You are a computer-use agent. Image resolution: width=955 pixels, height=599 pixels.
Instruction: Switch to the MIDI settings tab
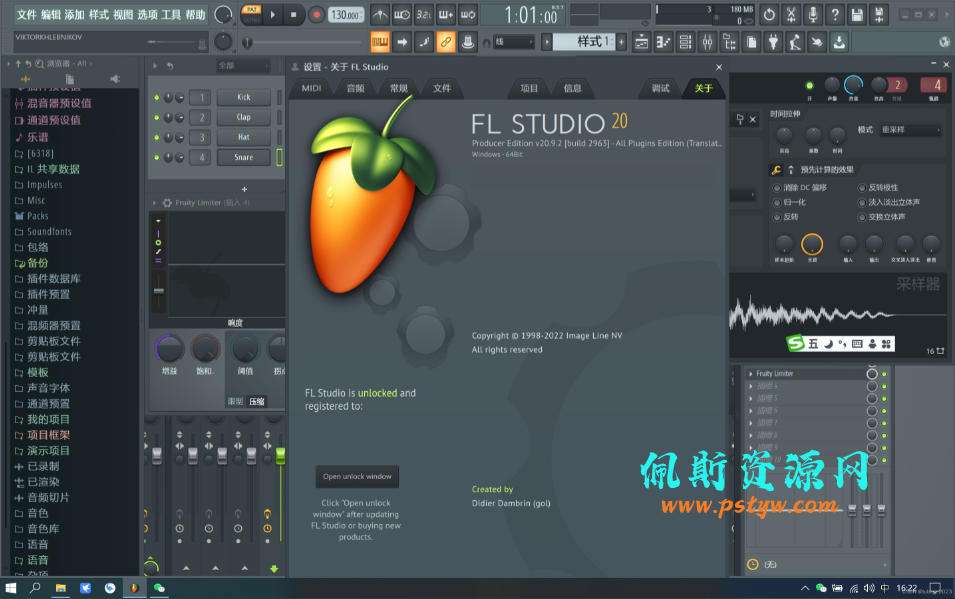[x=311, y=88]
